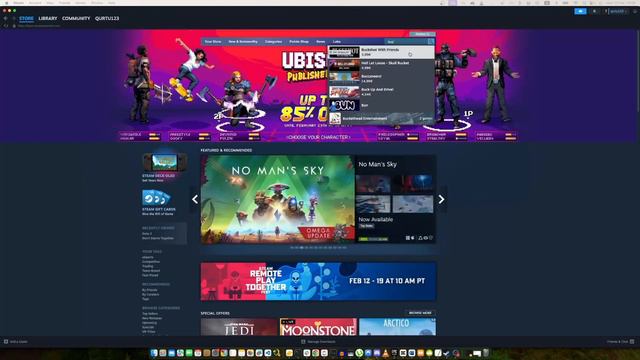Expand the Categories menu
Image resolution: width=640 pixels, height=360 pixels.
(x=273, y=42)
